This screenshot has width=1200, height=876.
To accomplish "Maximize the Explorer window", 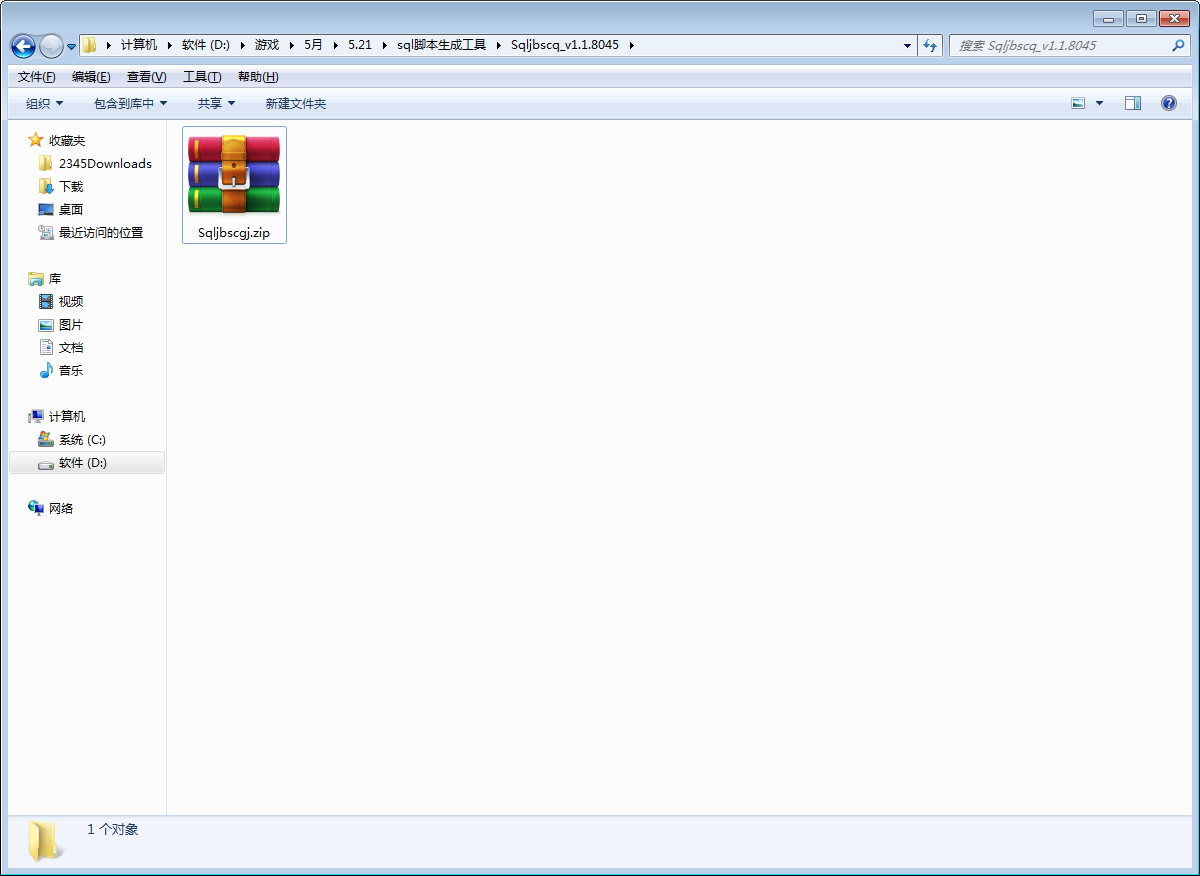I will coord(1140,18).
